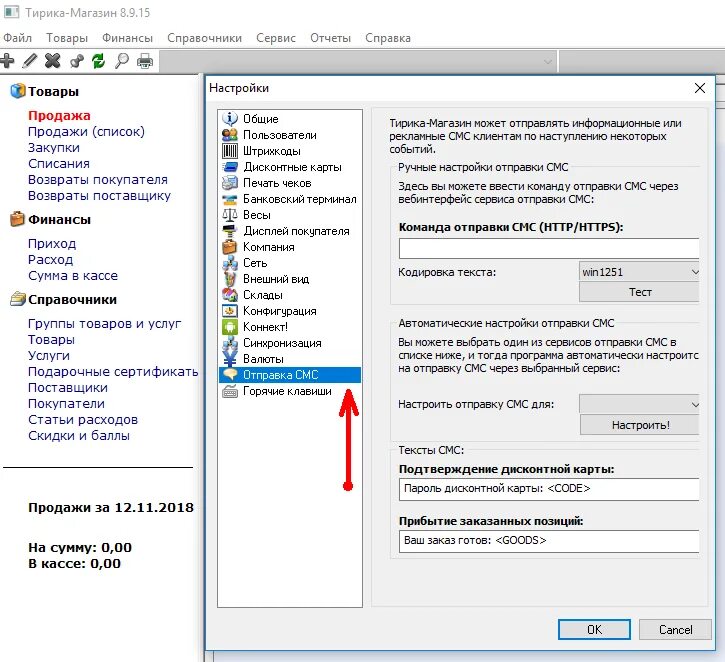This screenshot has width=725, height=662.
Task: Click the Print toolbar icon
Action: click(x=145, y=61)
